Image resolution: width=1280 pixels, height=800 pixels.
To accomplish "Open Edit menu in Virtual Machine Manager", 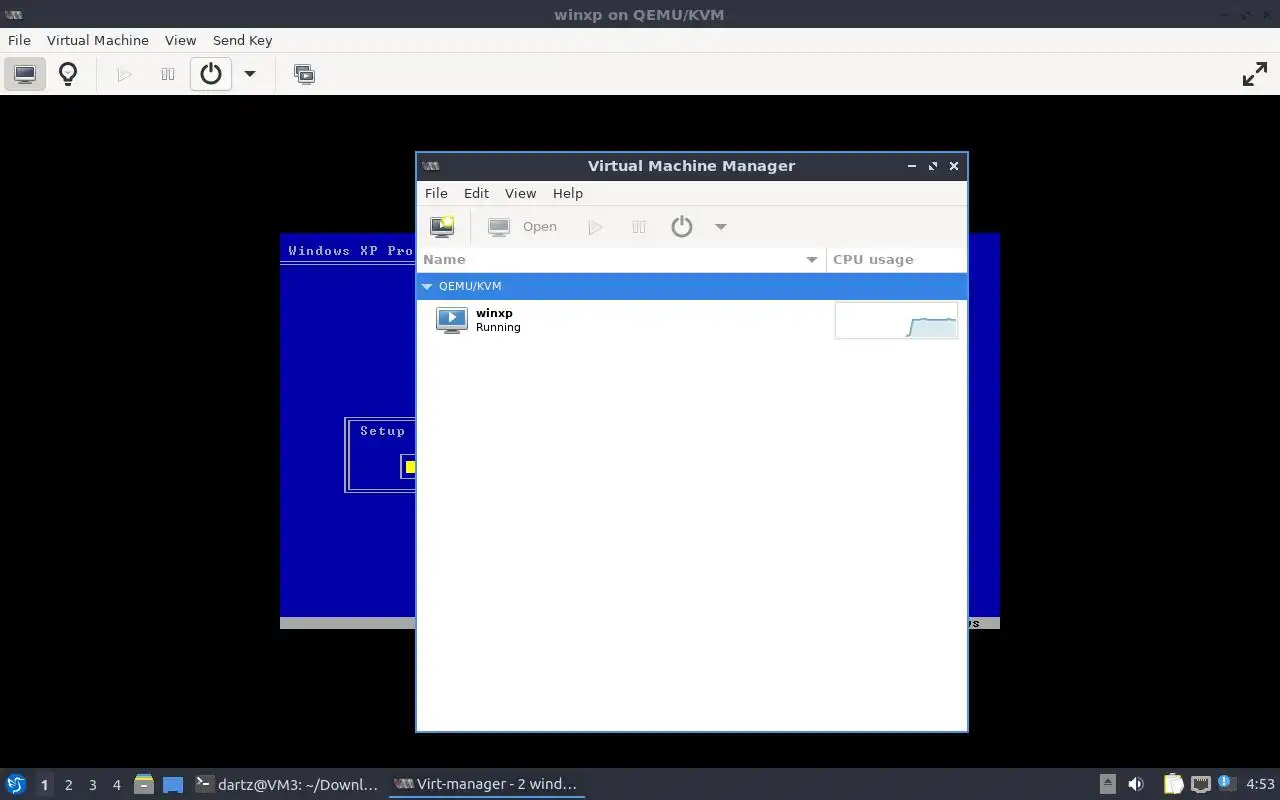I will coord(476,193).
